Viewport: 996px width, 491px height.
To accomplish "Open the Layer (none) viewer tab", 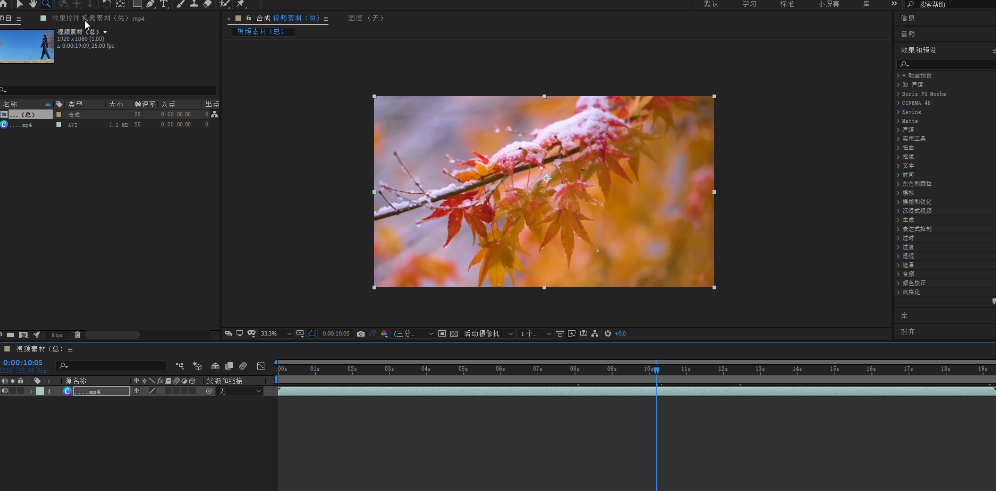I will click(364, 18).
